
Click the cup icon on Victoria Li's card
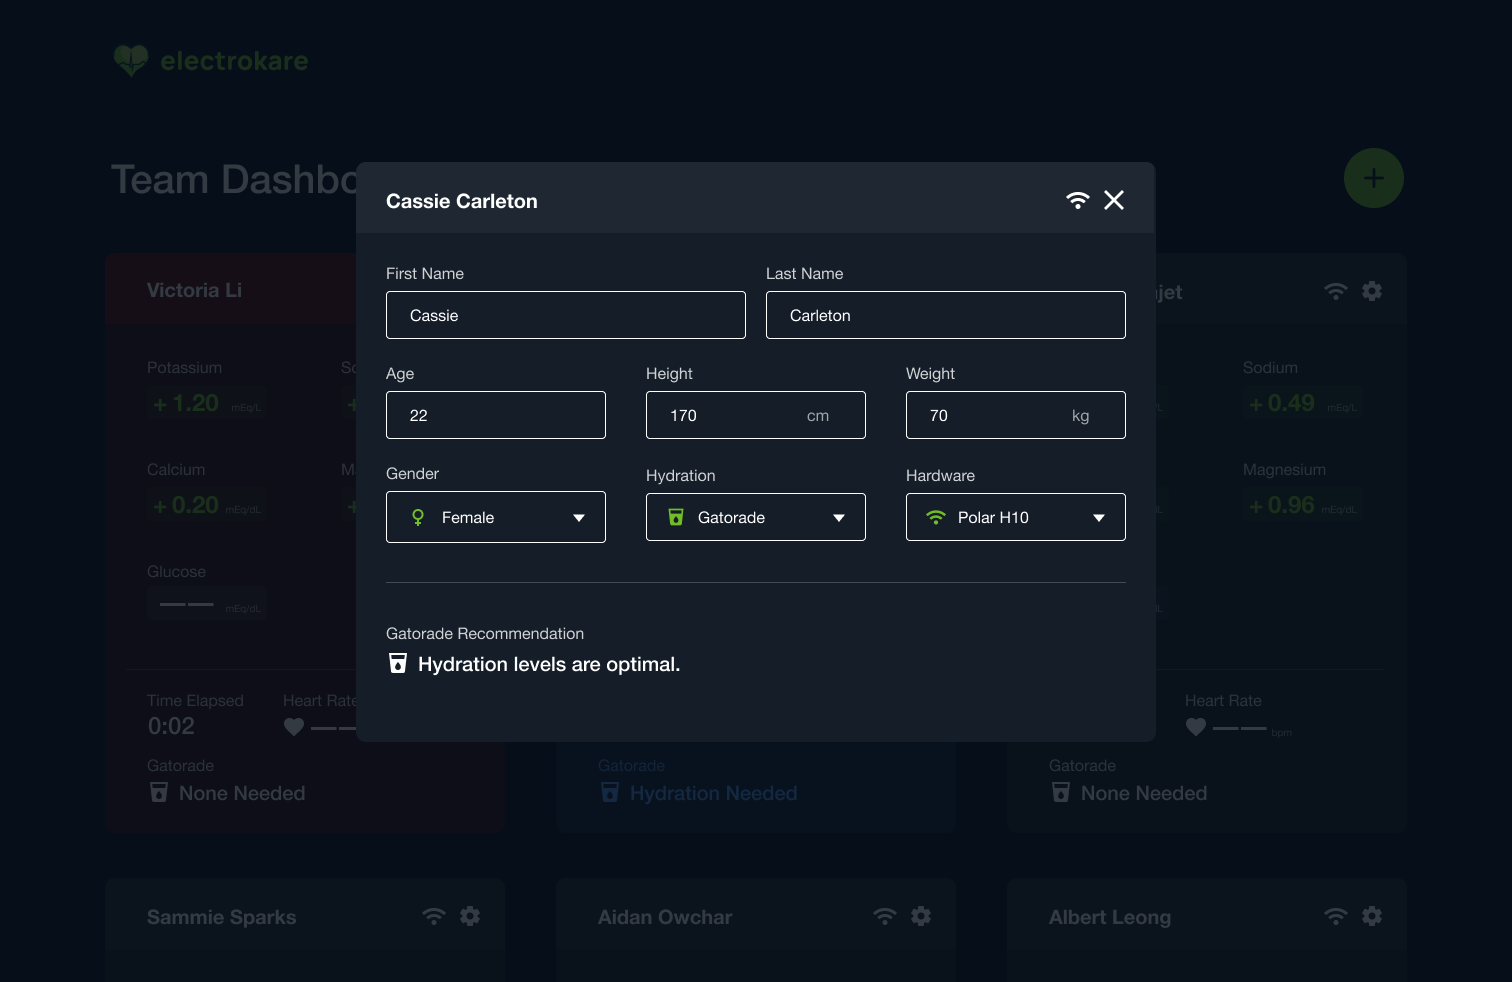159,792
